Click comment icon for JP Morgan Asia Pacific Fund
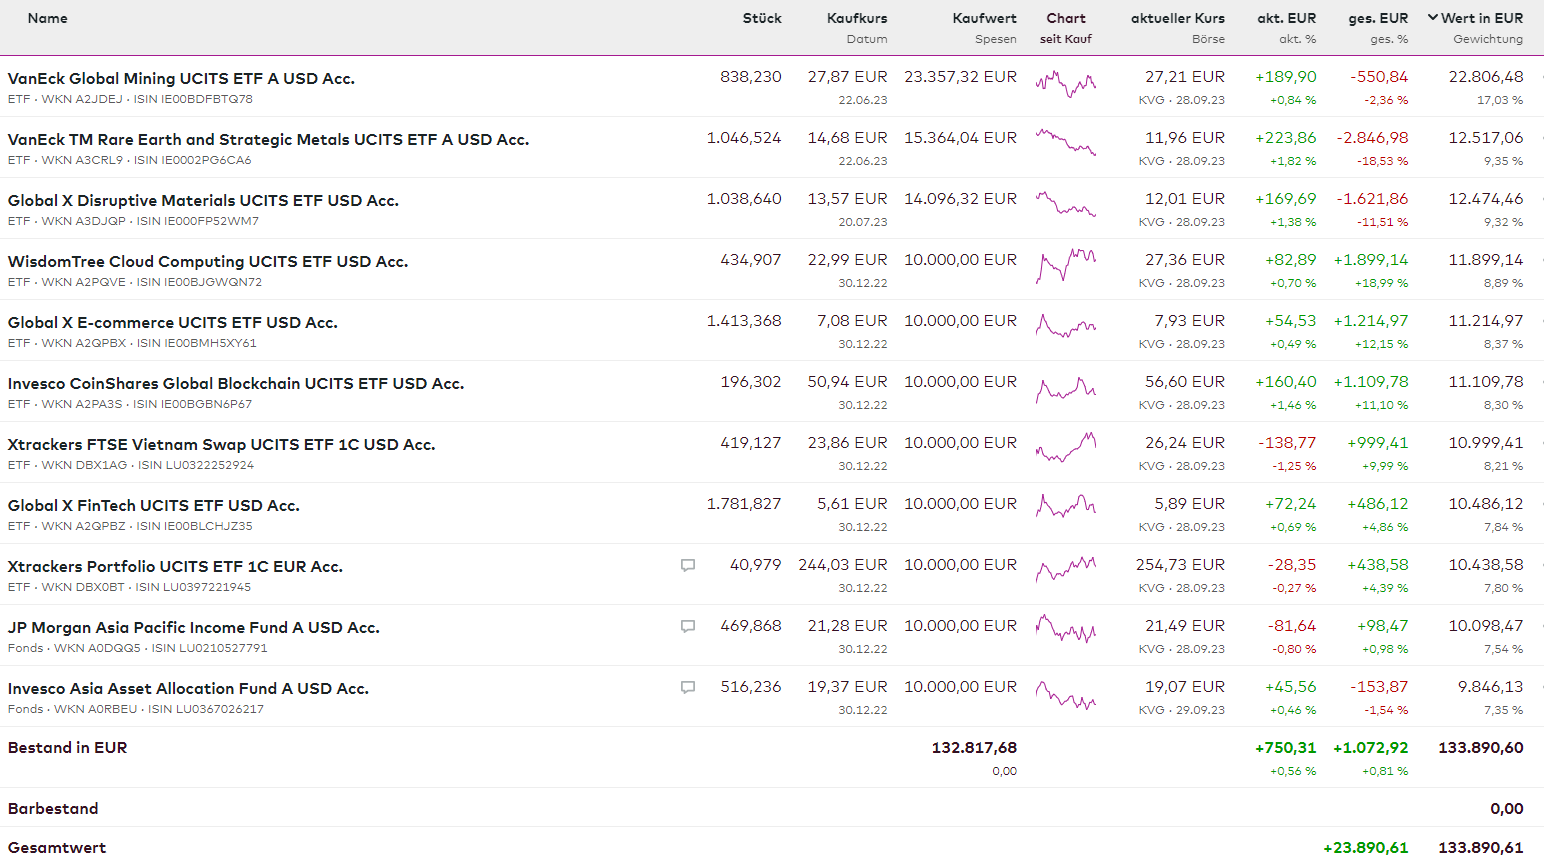 coord(688,627)
